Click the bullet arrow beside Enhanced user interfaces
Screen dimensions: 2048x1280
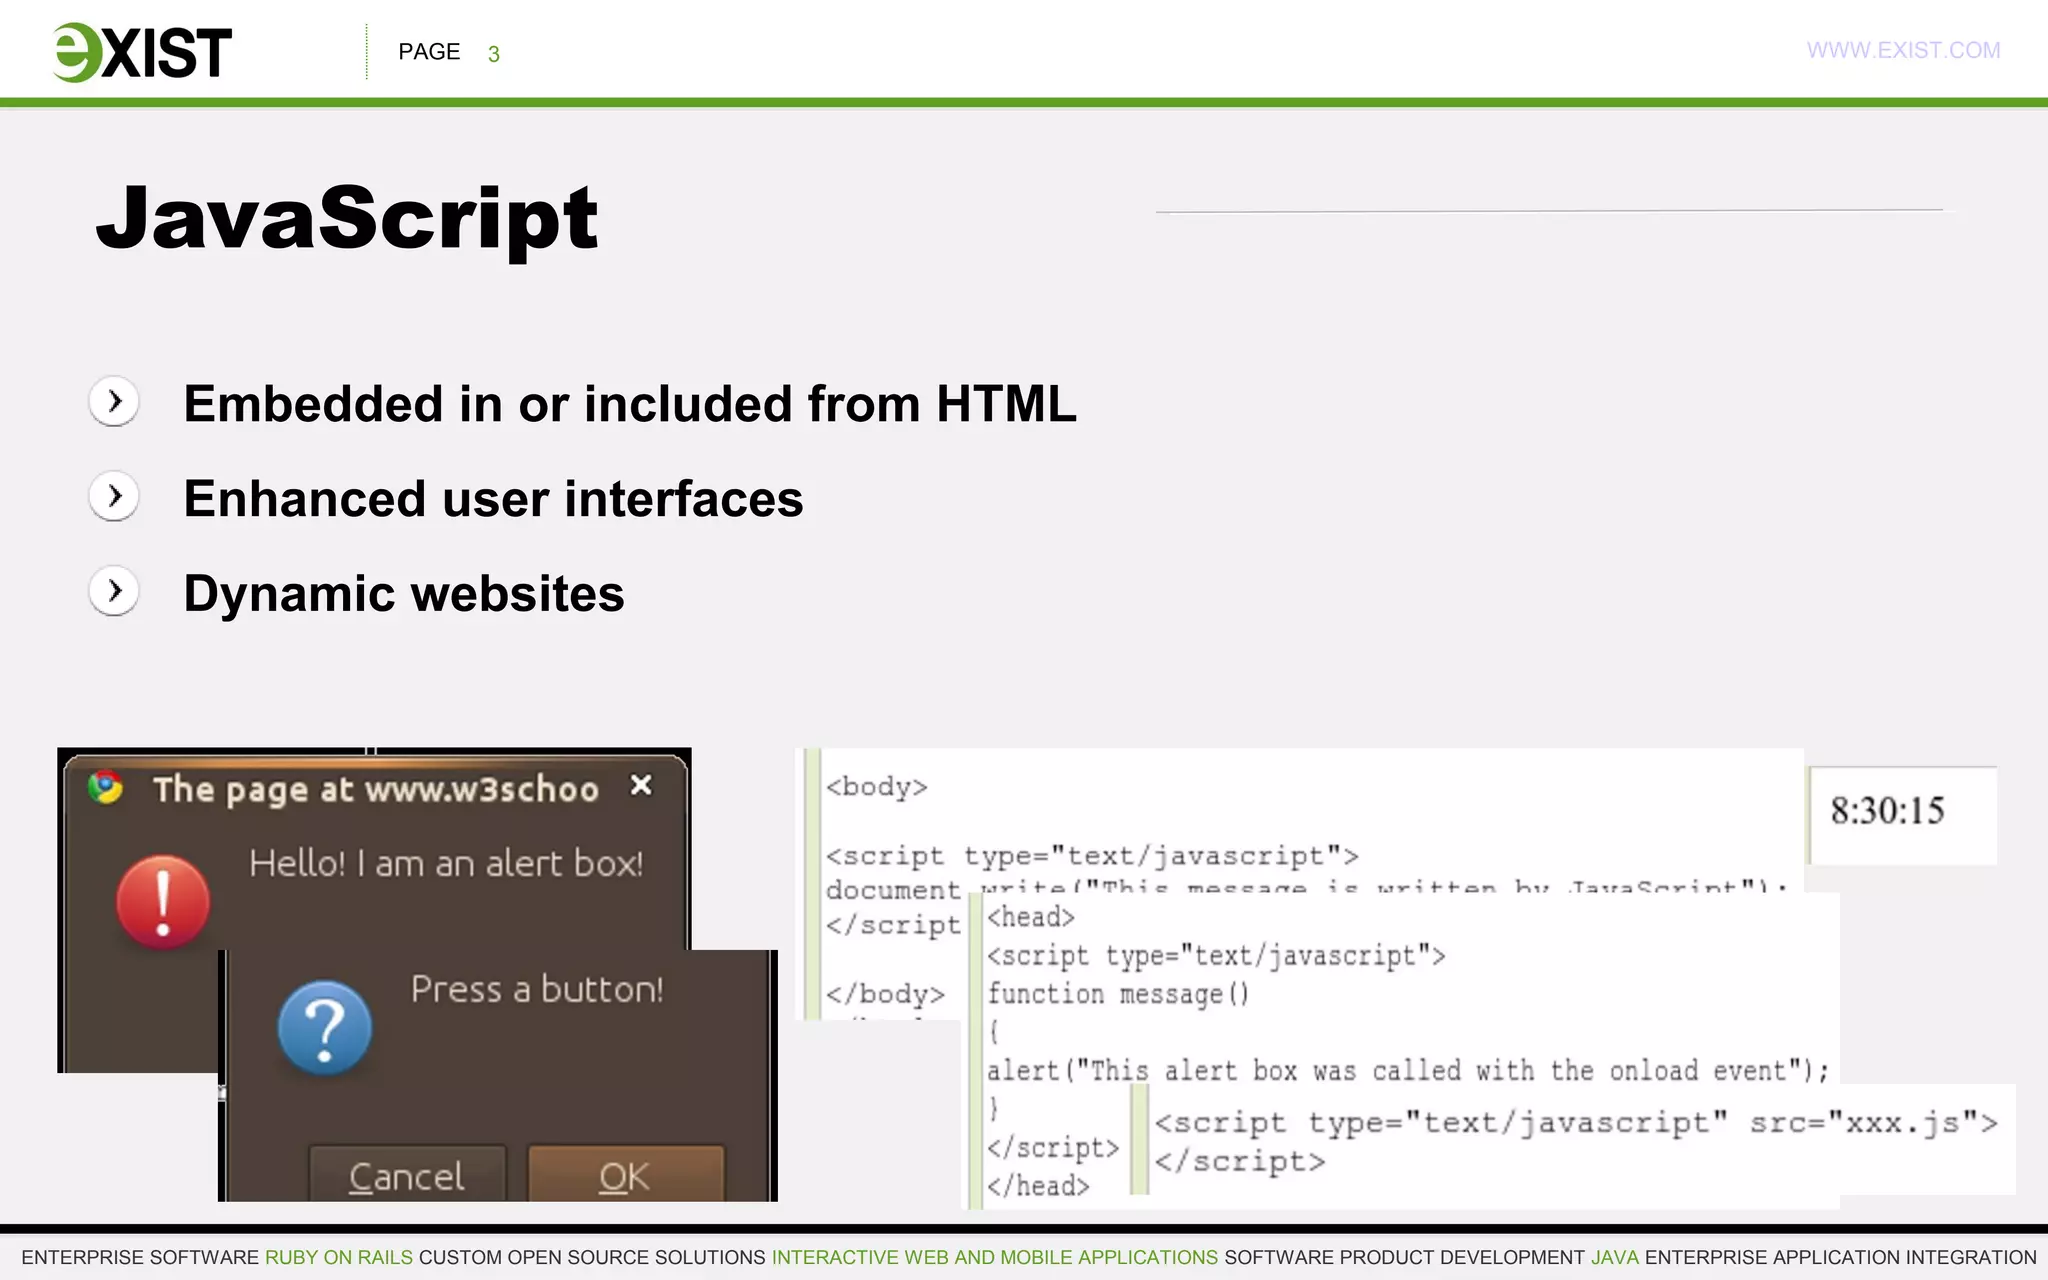pyautogui.click(x=114, y=496)
